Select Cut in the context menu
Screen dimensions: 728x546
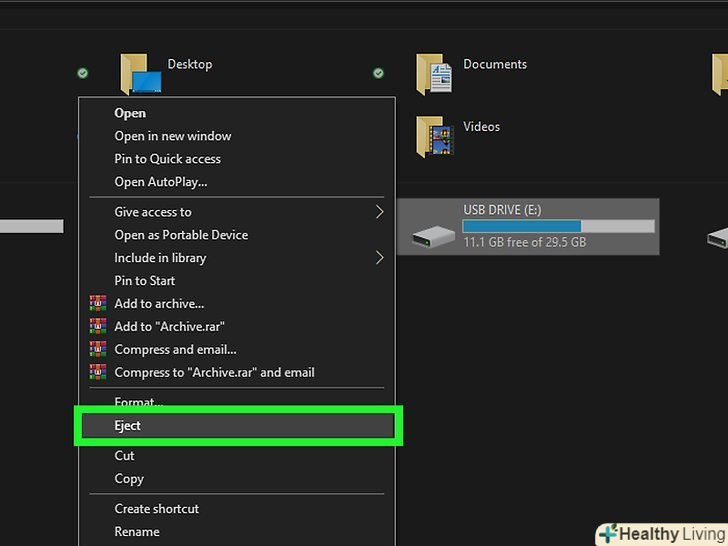(x=237, y=455)
